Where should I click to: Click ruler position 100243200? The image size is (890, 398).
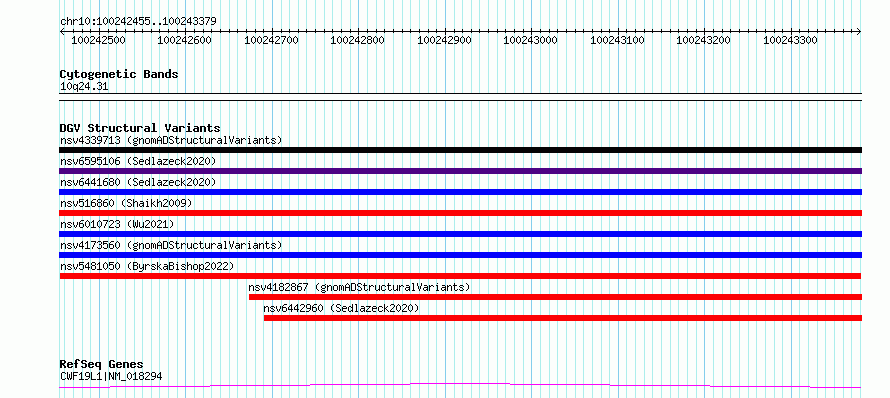(x=704, y=40)
